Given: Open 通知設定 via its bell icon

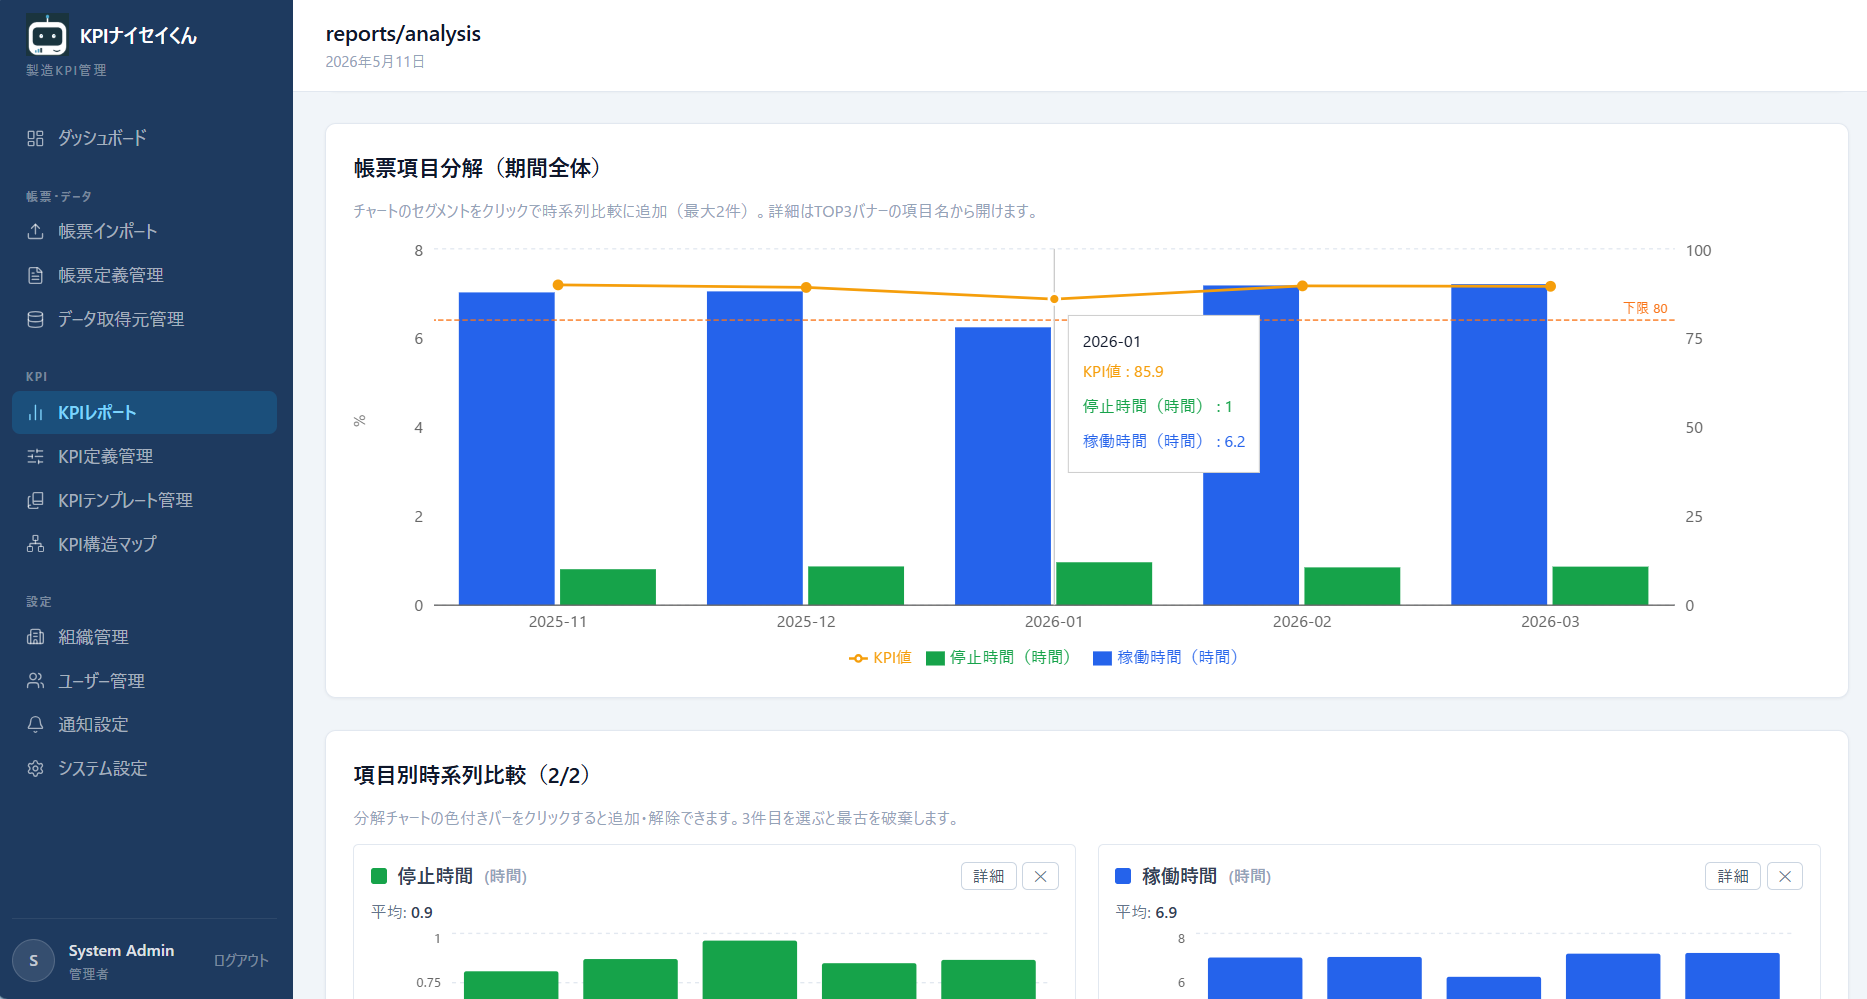Looking at the screenshot, I should [x=35, y=724].
